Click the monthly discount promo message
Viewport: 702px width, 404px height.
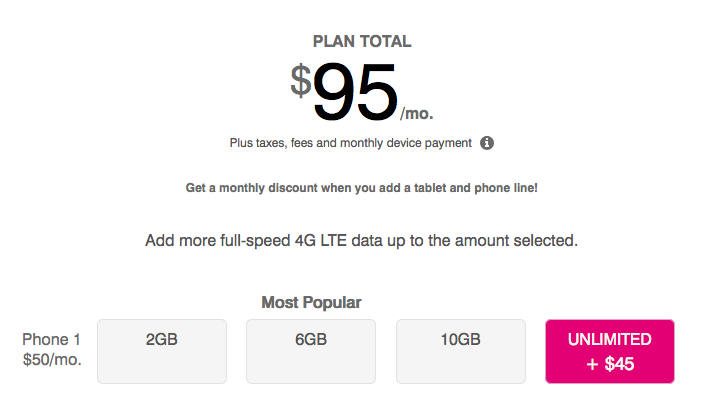point(362,188)
